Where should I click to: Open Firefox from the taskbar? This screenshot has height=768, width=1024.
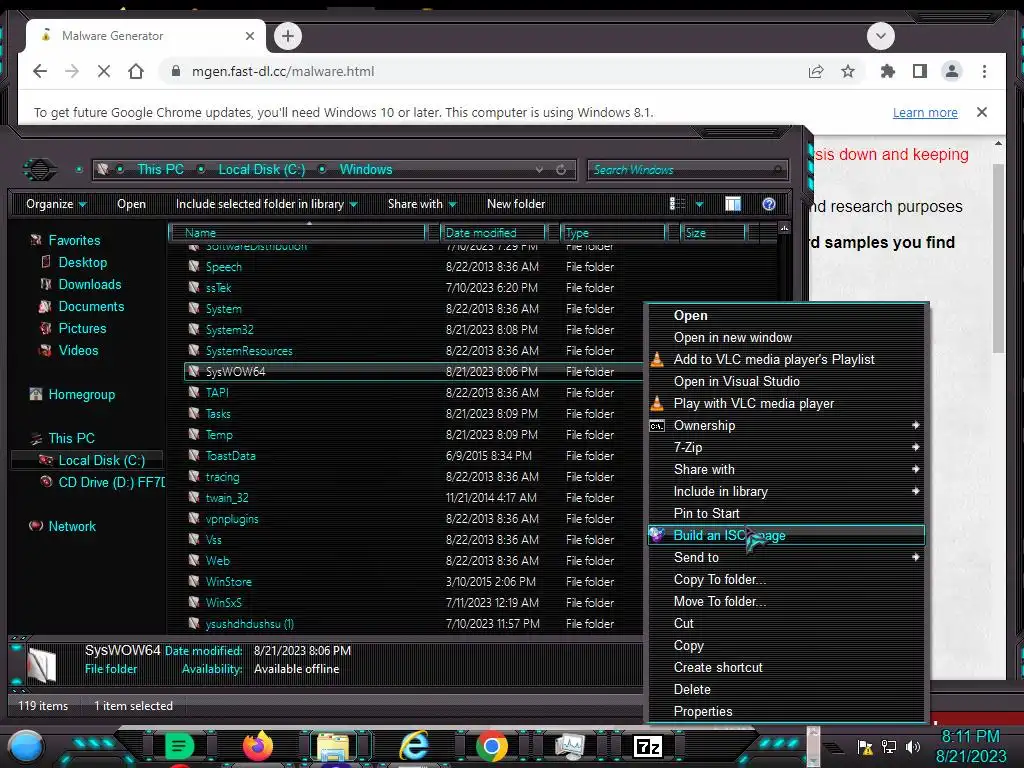tap(258, 746)
